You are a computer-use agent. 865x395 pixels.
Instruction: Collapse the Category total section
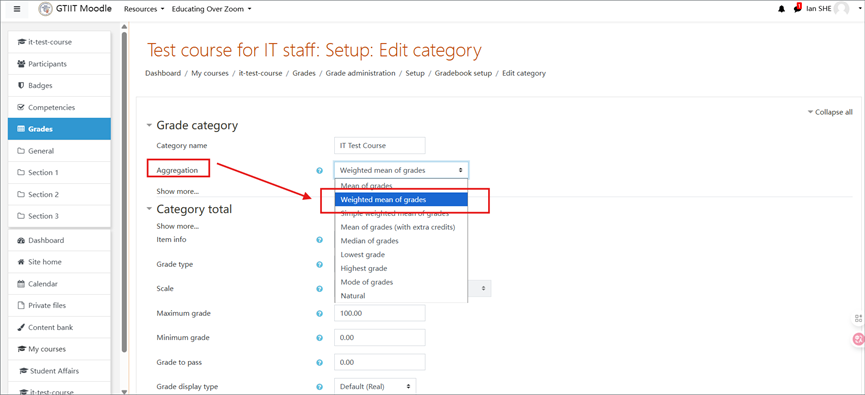click(149, 210)
